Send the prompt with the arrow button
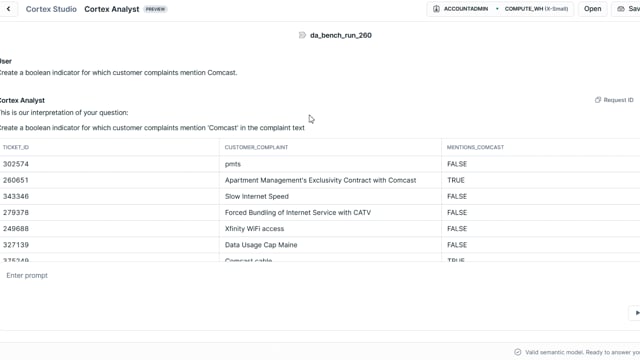The image size is (640, 360). tap(636, 313)
